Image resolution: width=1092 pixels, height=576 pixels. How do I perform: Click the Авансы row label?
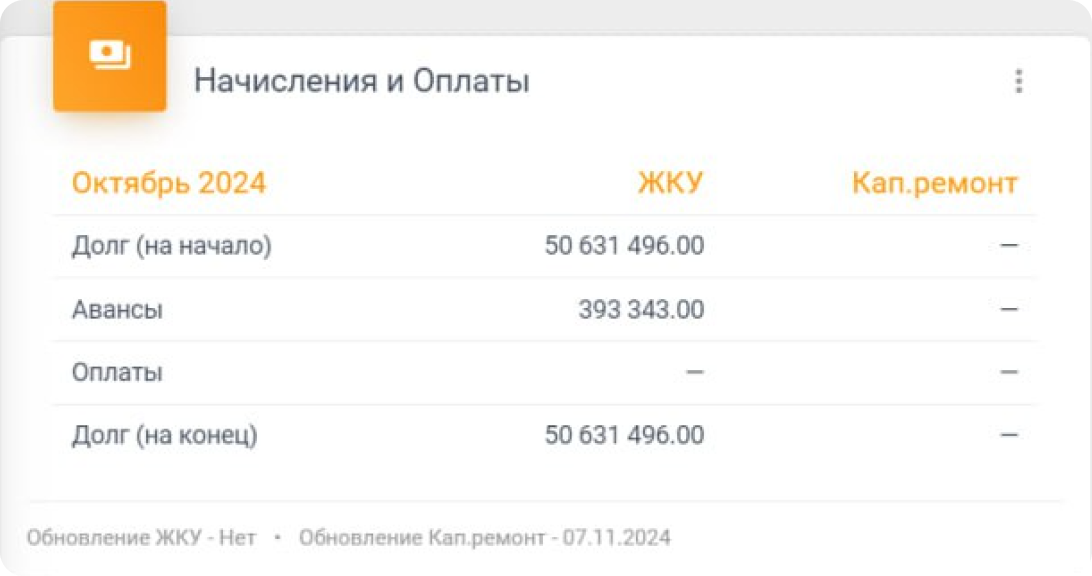point(117,309)
